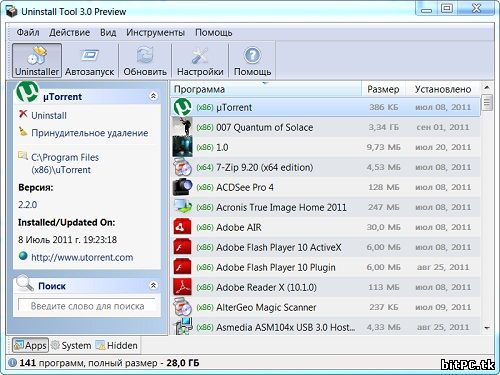Screen dimensions: 500x375
Task: Click the сен 01, 2011 date cell
Action: point(443,127)
